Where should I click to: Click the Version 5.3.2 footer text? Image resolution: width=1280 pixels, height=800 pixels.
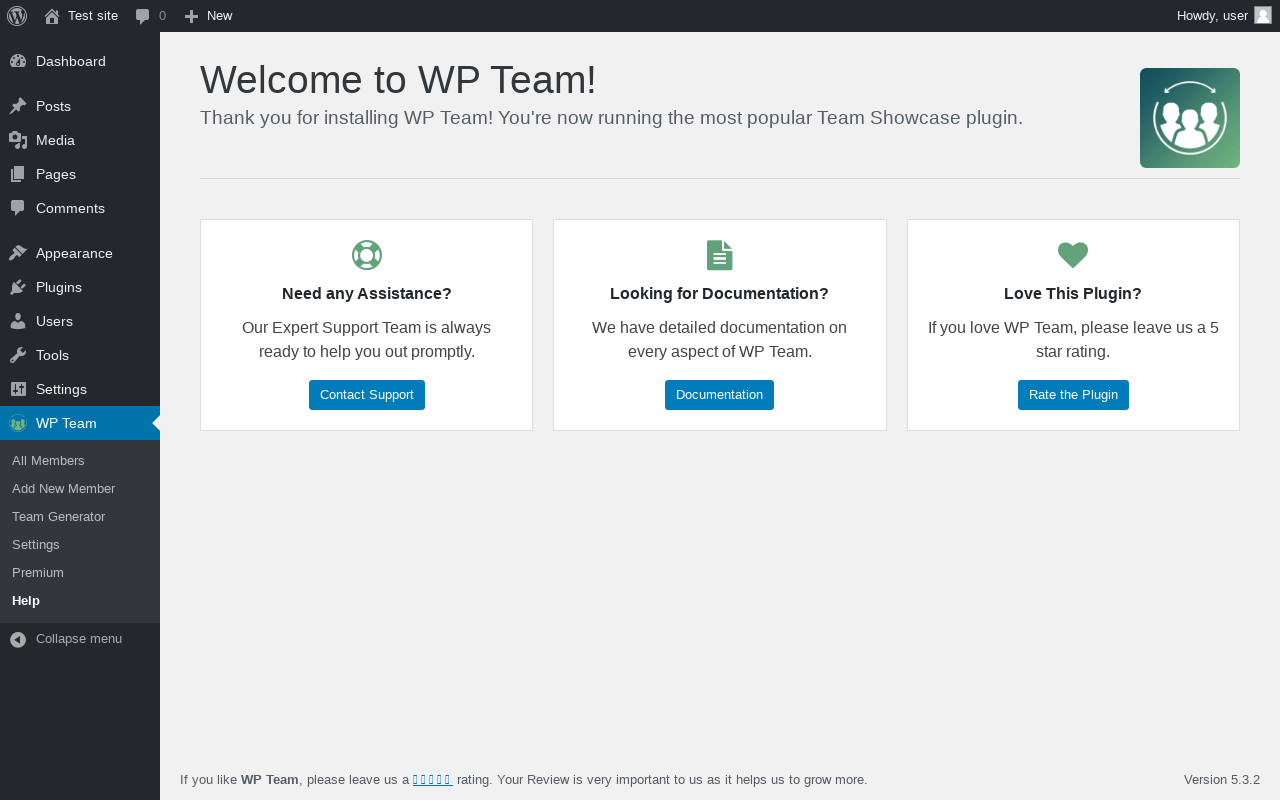(1222, 780)
